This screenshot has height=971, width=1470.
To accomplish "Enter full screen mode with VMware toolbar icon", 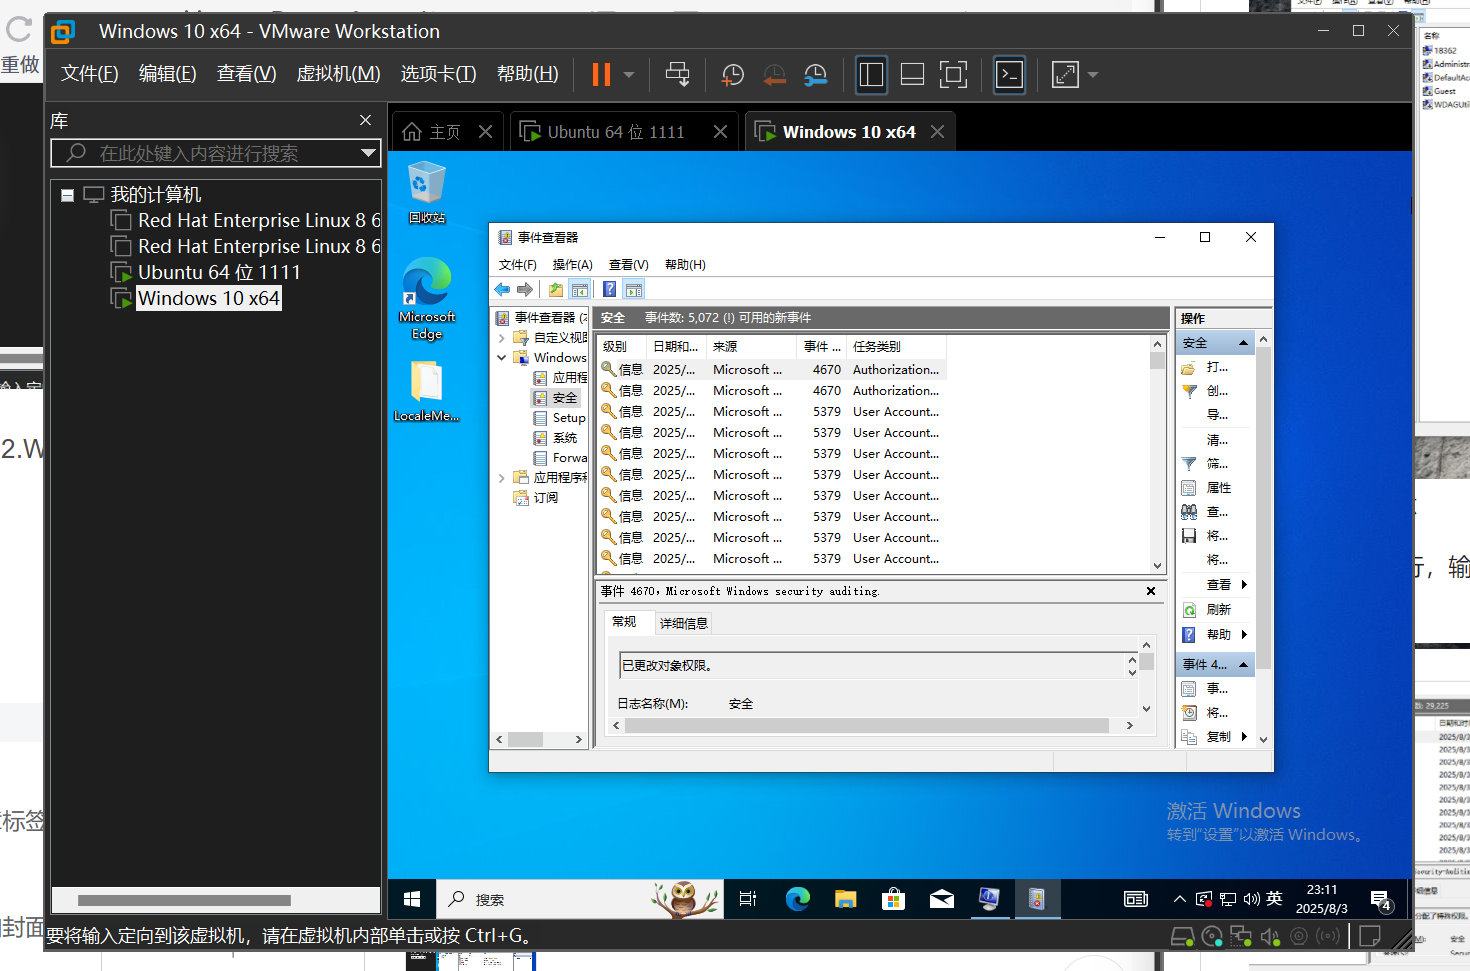I will [x=953, y=75].
